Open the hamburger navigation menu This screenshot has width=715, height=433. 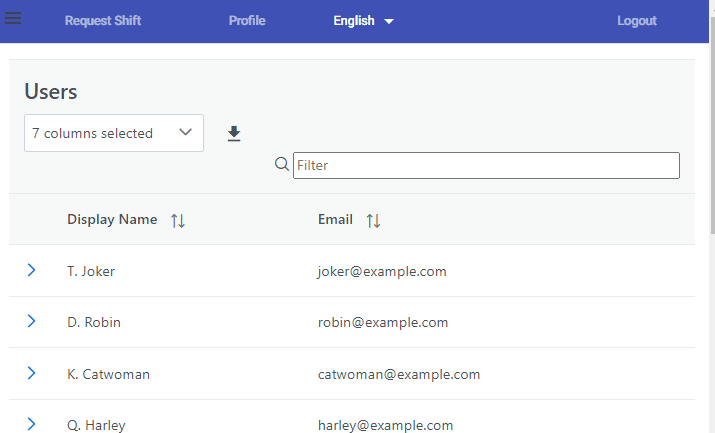[x=14, y=19]
